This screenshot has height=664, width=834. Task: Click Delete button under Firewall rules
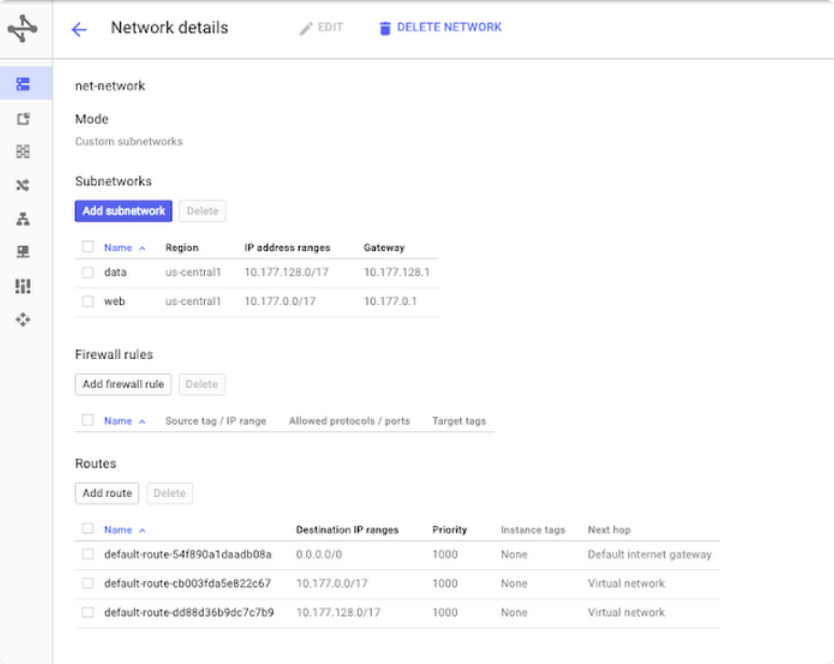coord(202,384)
